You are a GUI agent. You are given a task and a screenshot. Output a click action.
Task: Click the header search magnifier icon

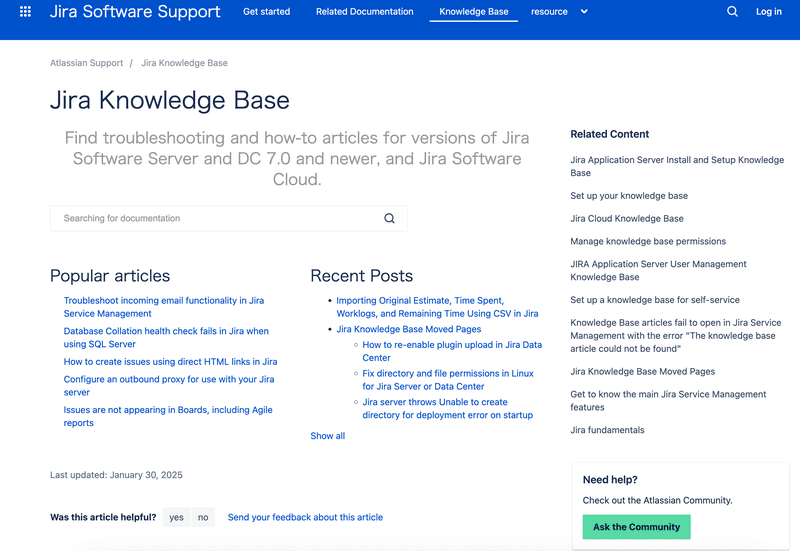(732, 11)
